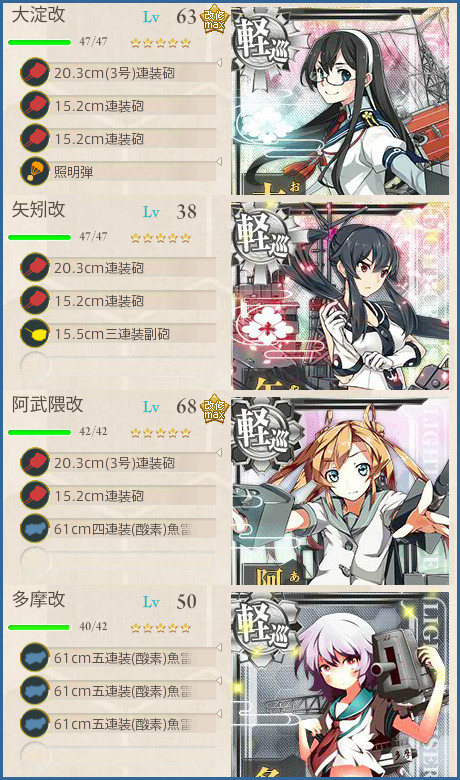The height and width of the screenshot is (780, 460).
Task: Select Tama's third 61cm五連装 torpedo icon
Action: [x=35, y=723]
